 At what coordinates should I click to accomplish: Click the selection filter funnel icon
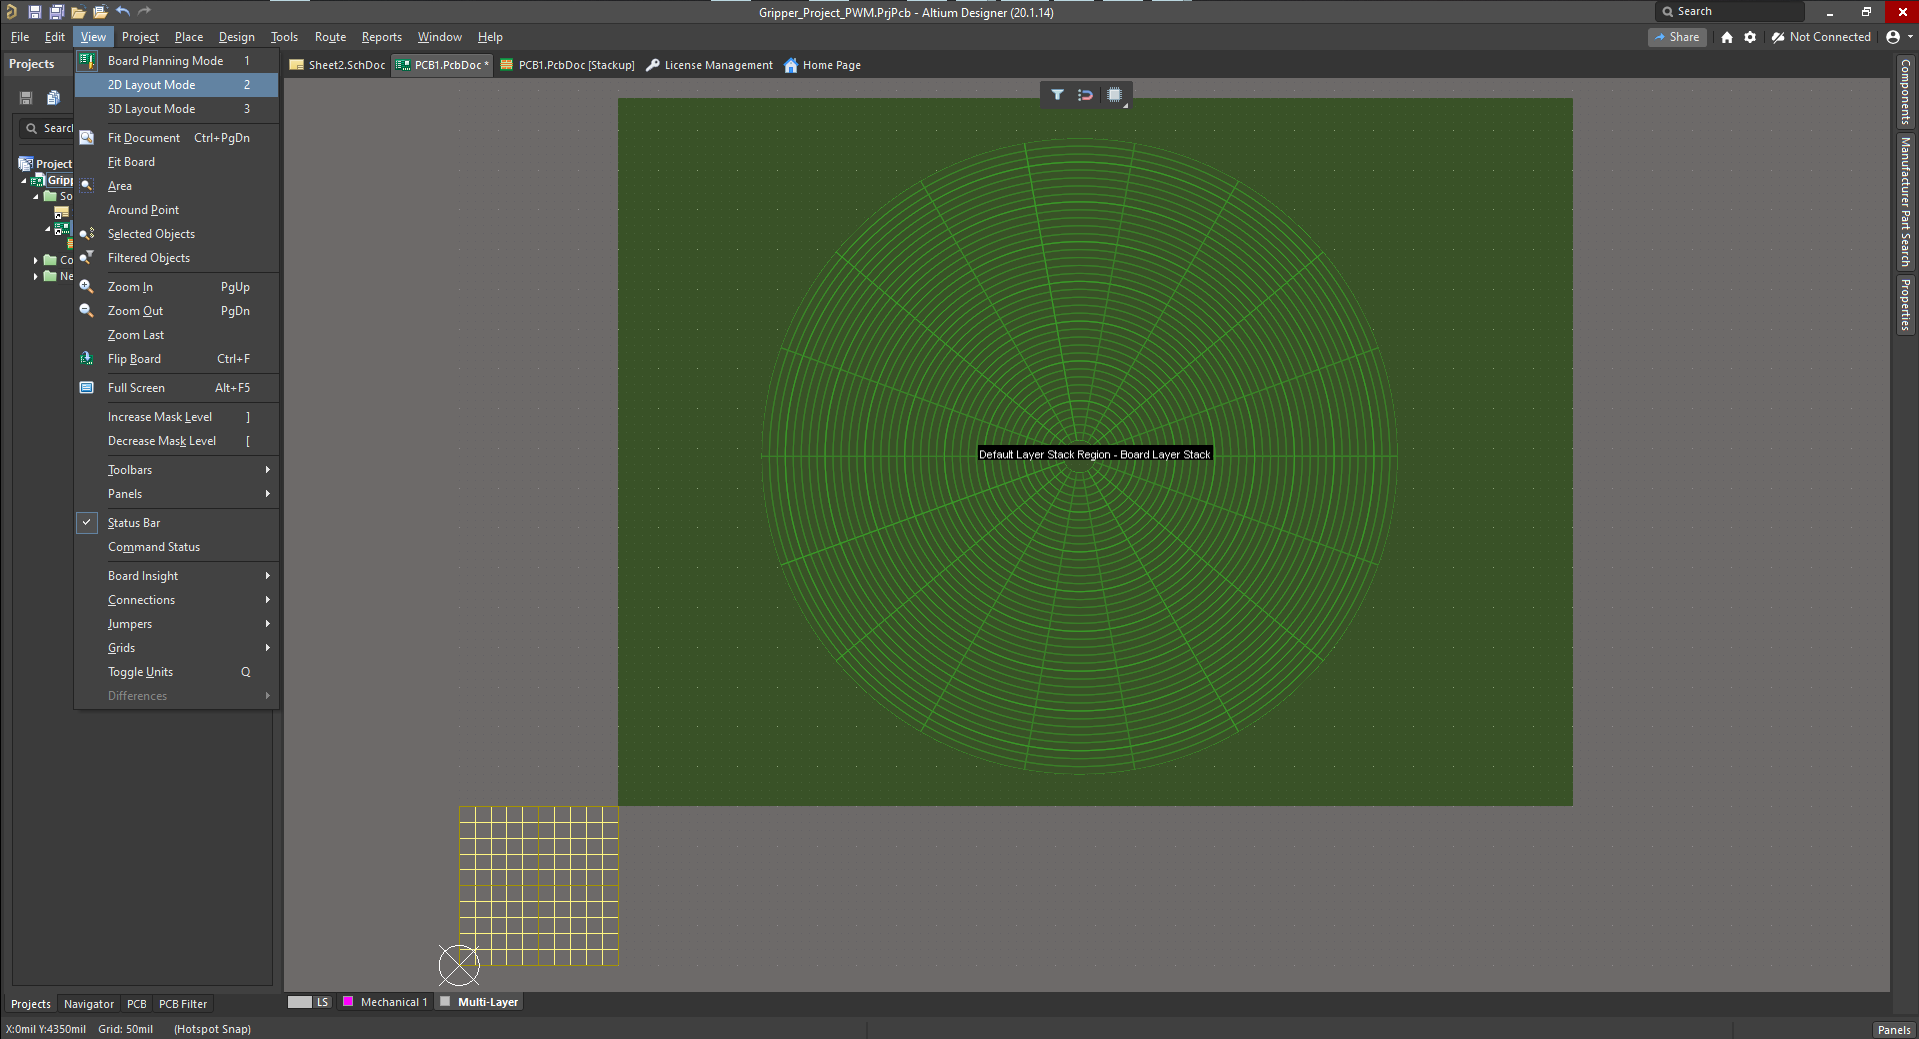coord(1057,95)
